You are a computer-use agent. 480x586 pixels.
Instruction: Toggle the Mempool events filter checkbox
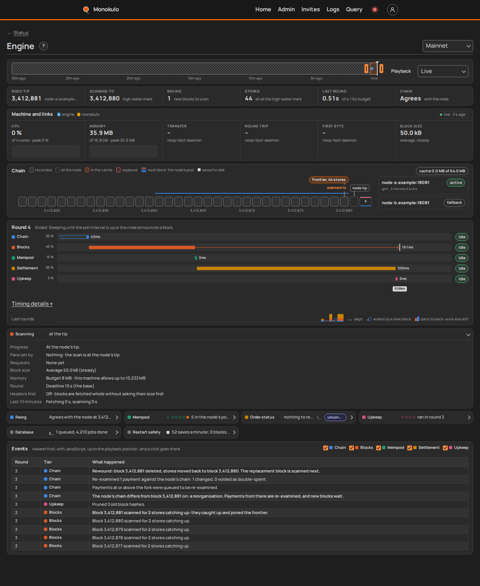(x=378, y=448)
